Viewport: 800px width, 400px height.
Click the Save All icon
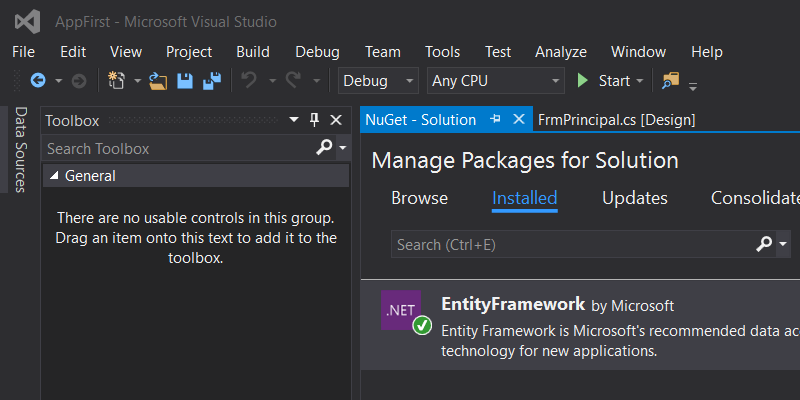211,81
